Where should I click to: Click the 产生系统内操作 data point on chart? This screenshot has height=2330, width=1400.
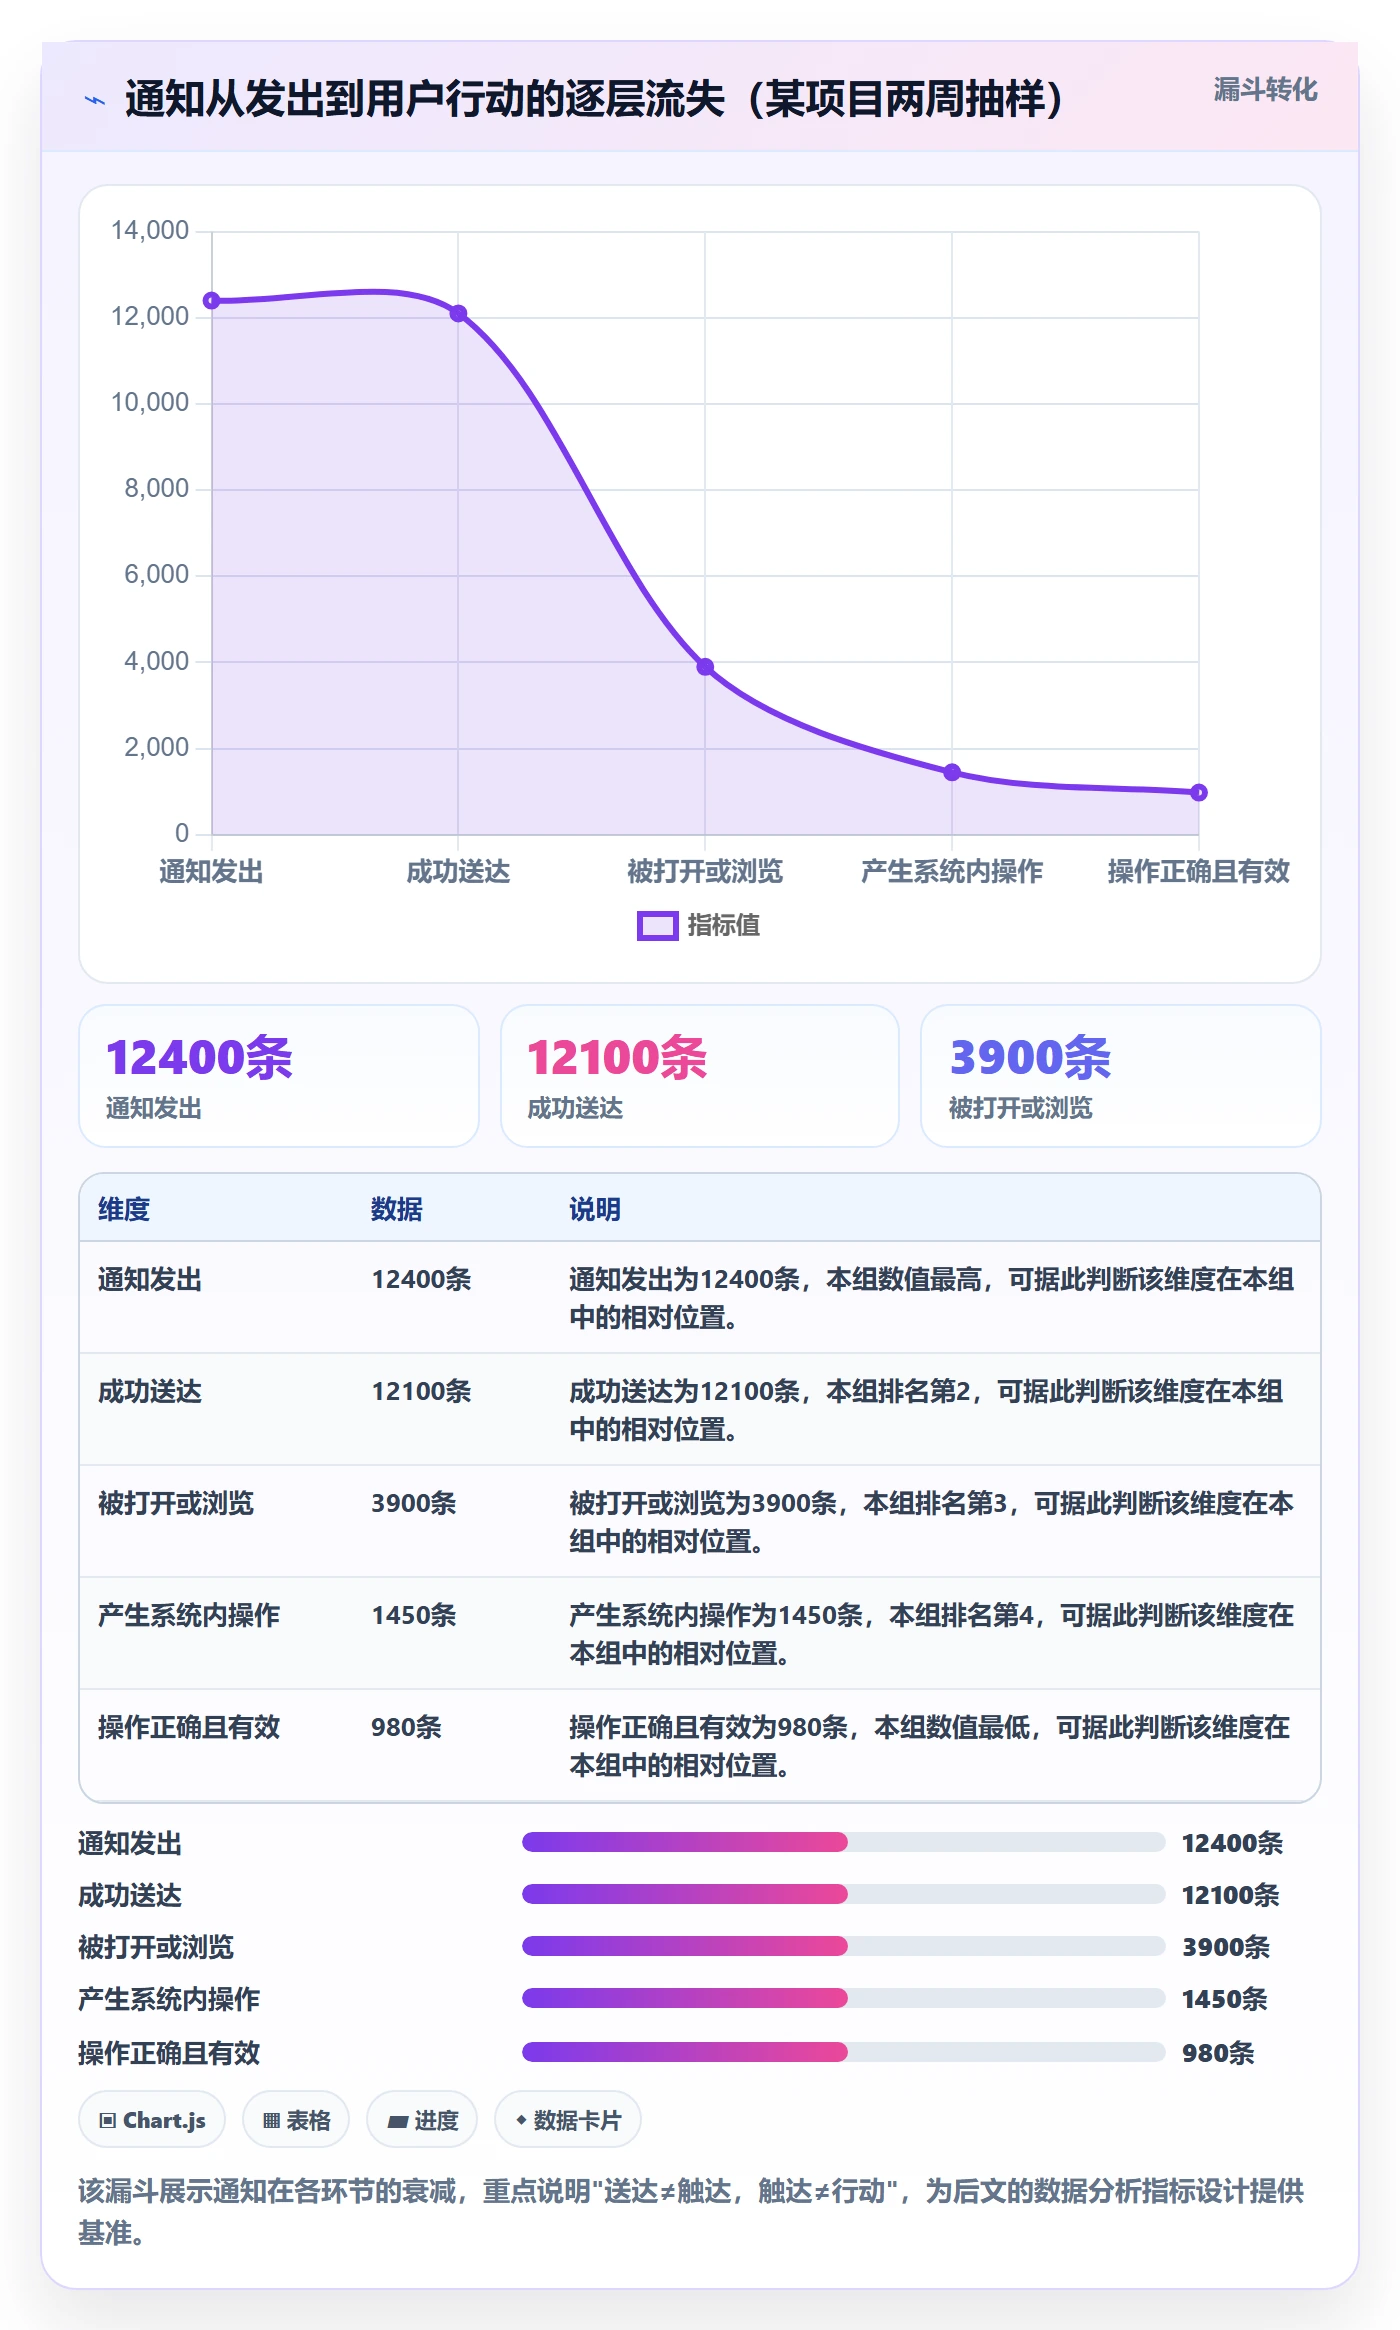pyautogui.click(x=952, y=772)
